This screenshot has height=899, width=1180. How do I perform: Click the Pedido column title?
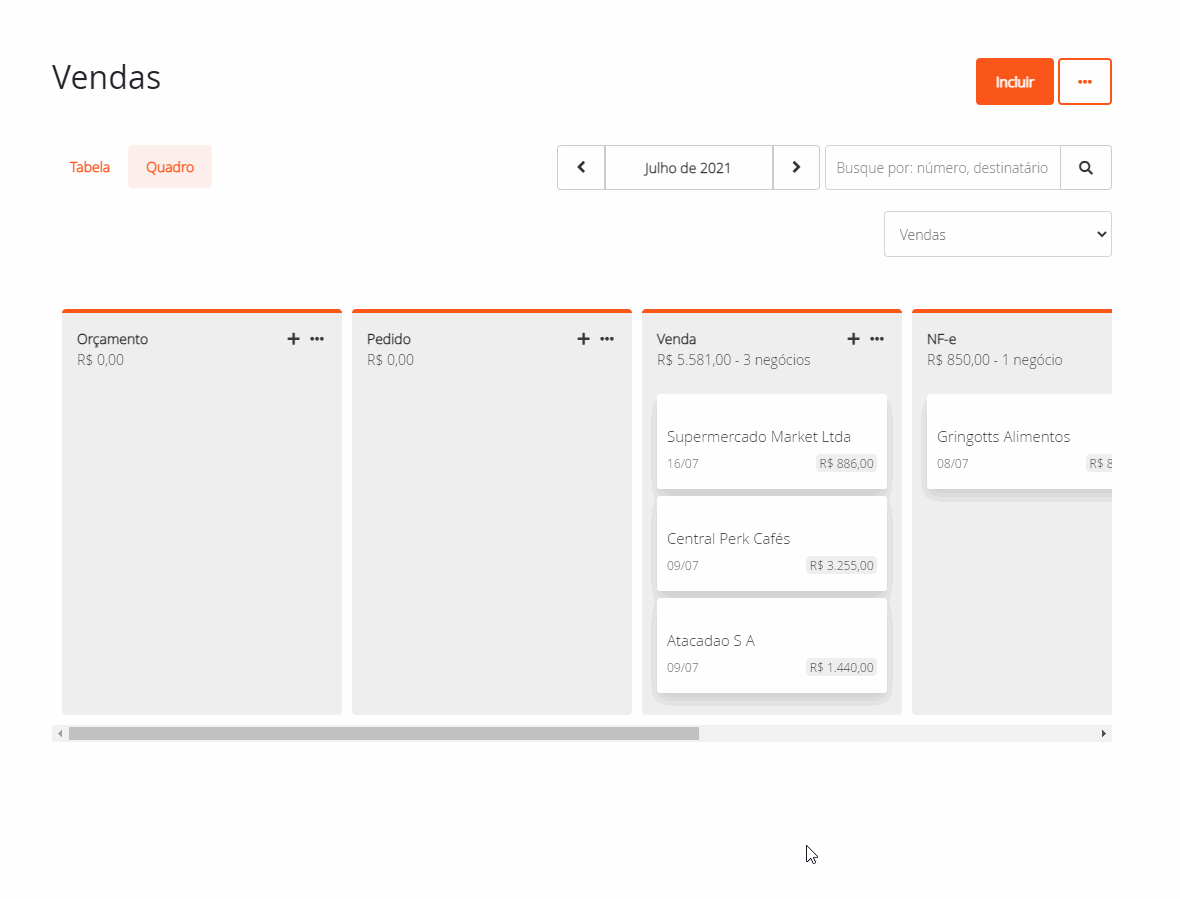coord(389,339)
